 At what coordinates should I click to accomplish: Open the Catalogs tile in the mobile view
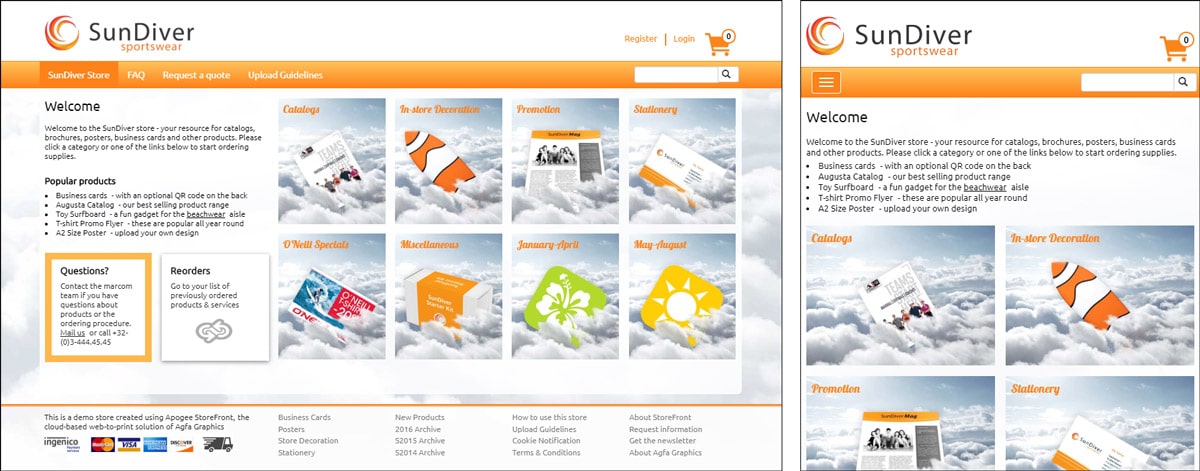click(x=900, y=296)
